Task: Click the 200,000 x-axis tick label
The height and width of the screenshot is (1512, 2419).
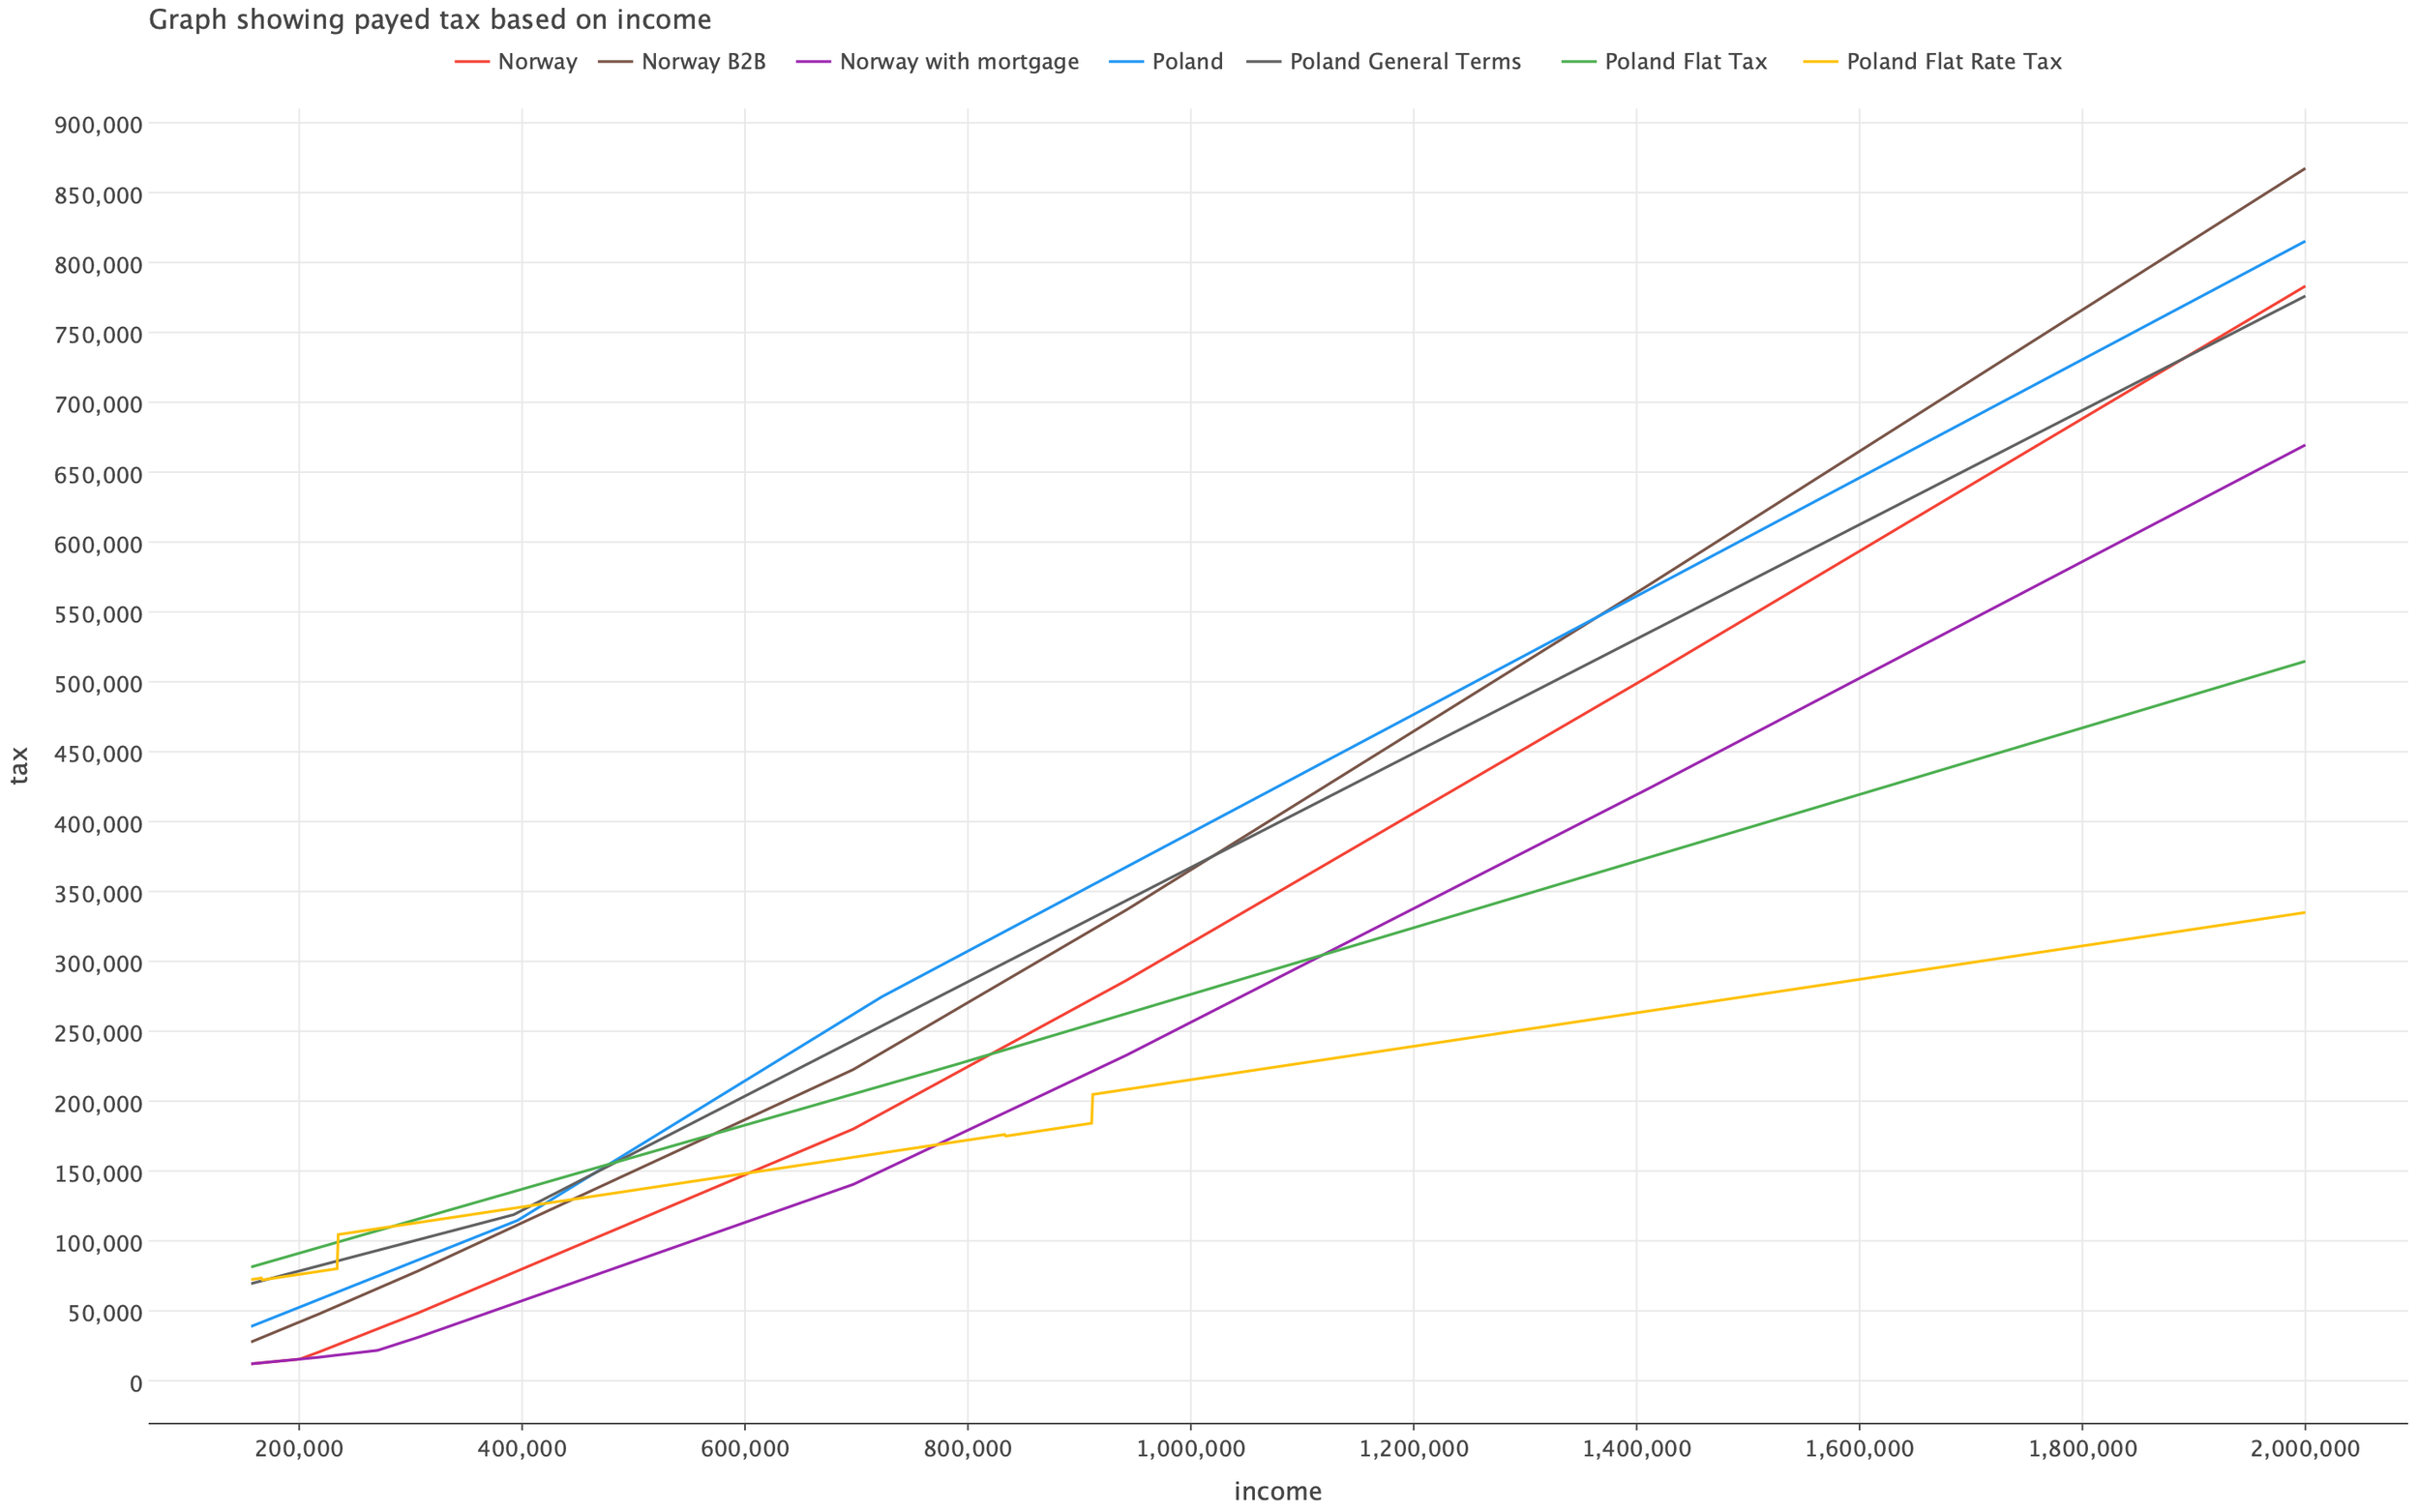Action: coord(298,1448)
